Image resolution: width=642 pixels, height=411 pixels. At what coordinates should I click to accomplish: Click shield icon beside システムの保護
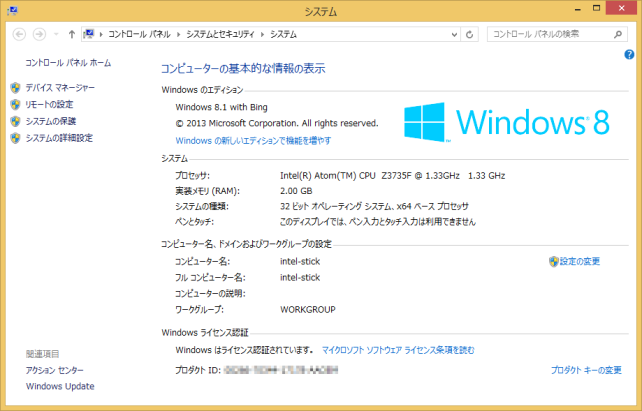coord(16,121)
